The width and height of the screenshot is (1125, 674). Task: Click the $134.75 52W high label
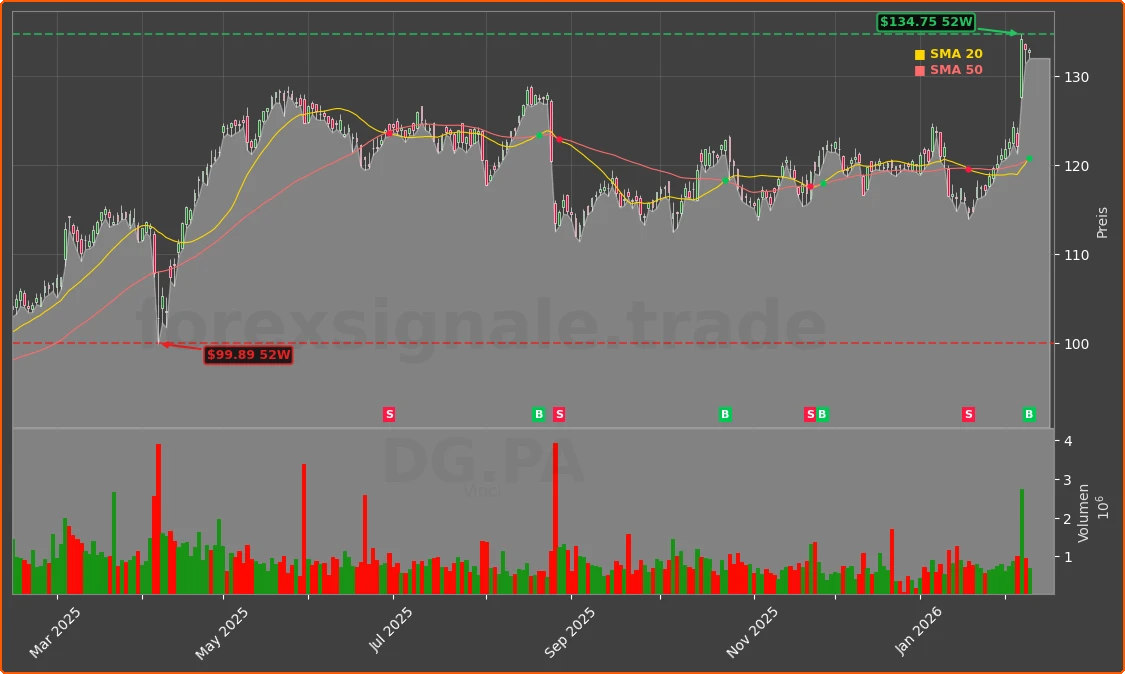pos(927,22)
